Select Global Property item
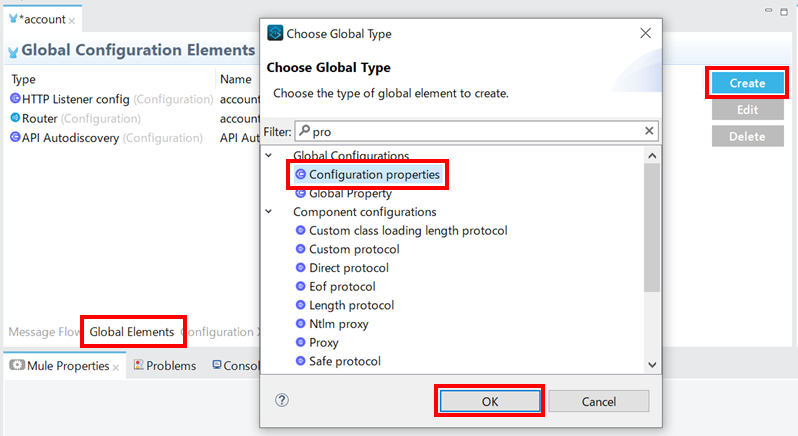Viewport: 798px width, 436px height. (x=350, y=194)
